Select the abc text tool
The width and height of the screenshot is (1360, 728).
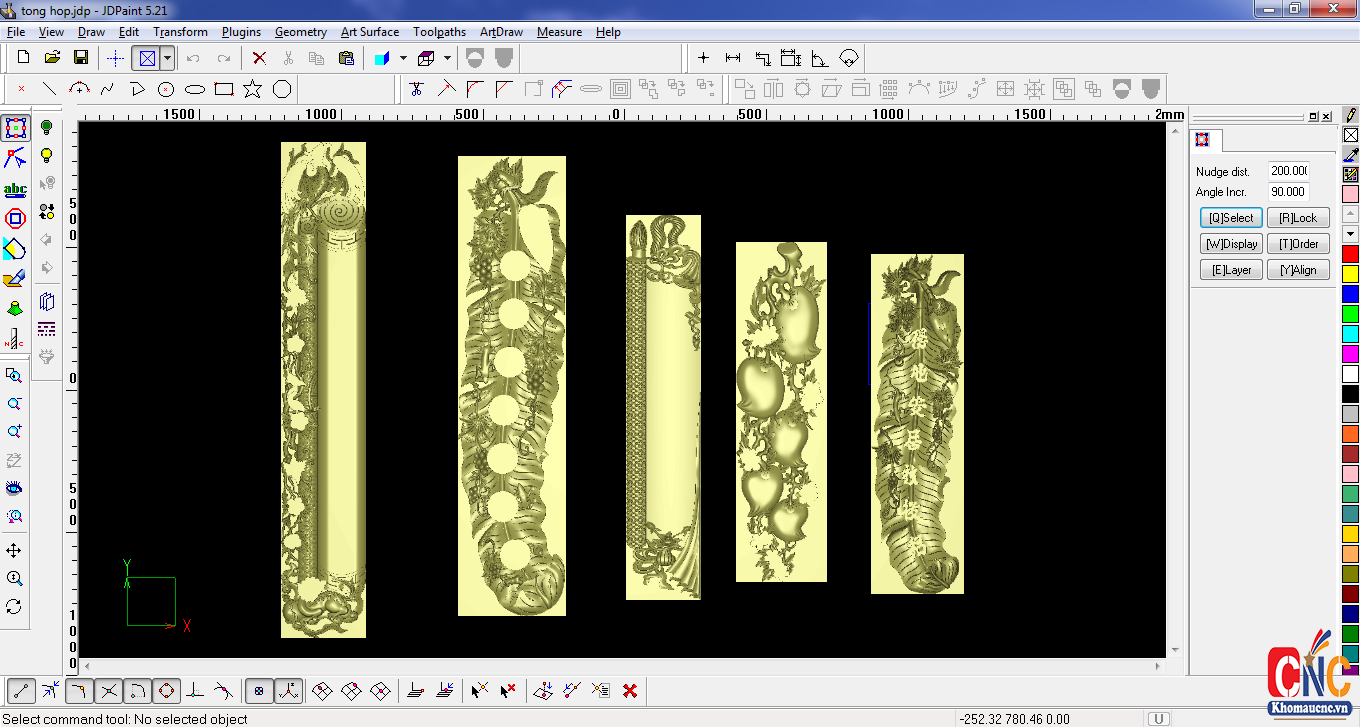click(15, 189)
